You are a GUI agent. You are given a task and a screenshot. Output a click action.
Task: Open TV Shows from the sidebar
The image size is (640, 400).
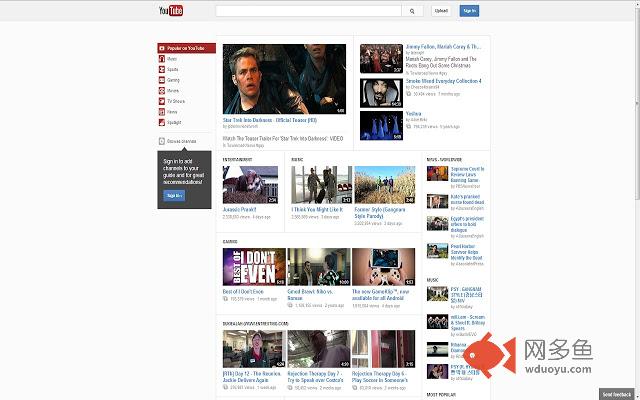point(160,101)
